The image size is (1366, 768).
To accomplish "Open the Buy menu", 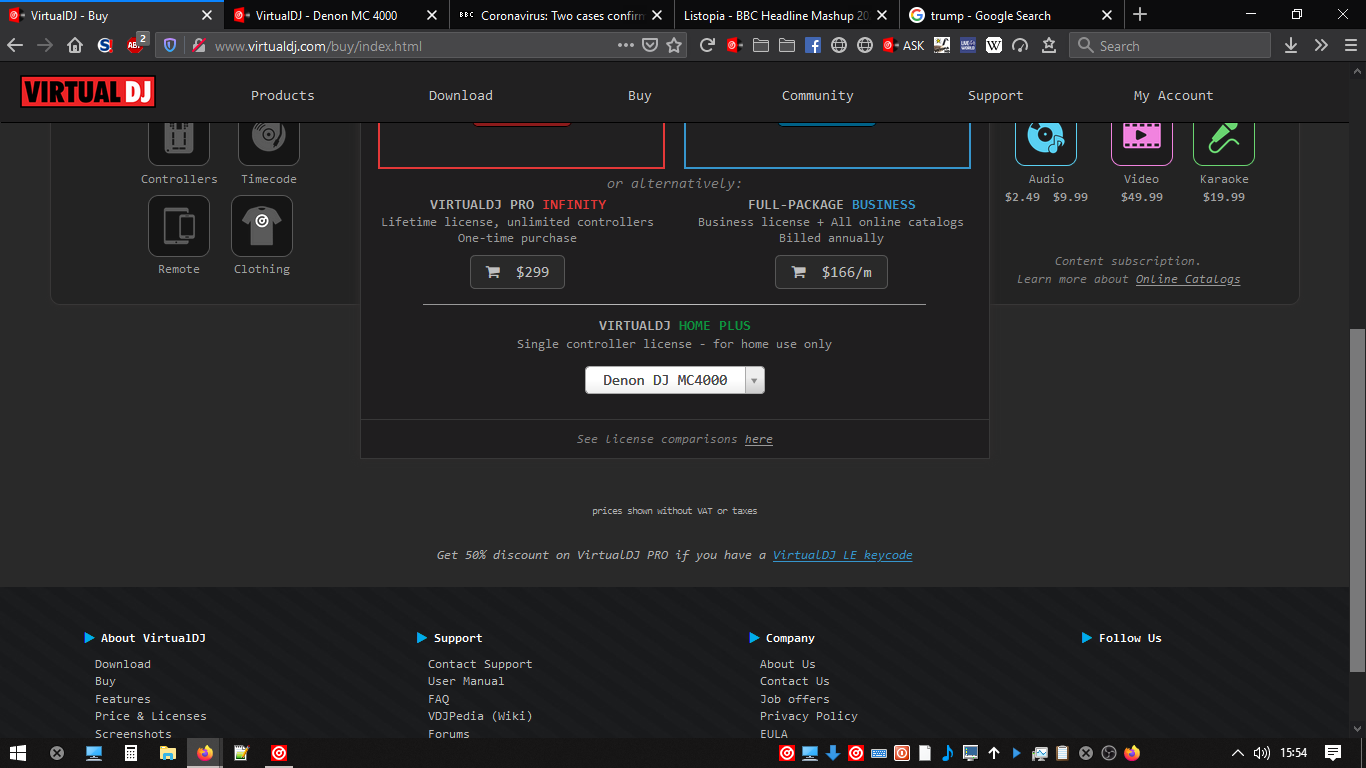I will pos(640,96).
